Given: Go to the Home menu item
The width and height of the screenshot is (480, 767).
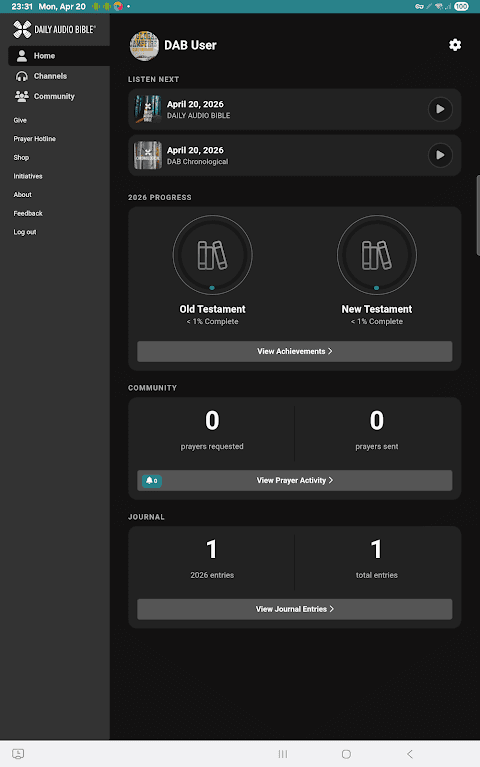Looking at the screenshot, I should pos(59,56).
